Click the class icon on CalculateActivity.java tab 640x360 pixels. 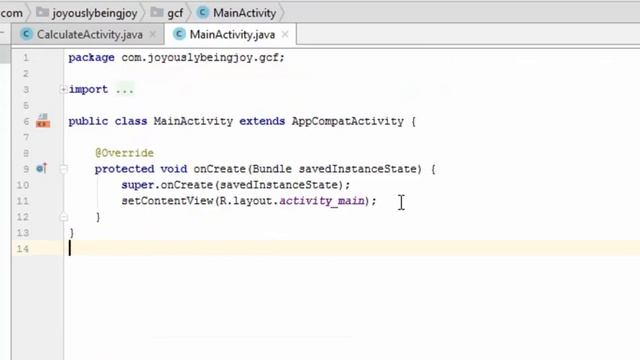pyautogui.click(x=27, y=35)
